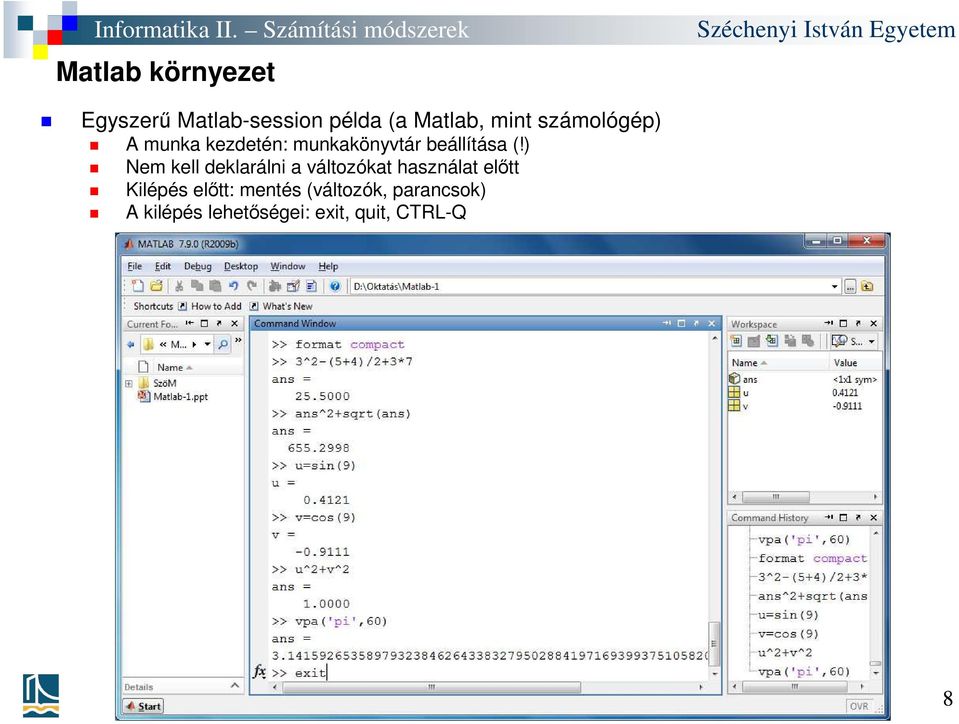Open the Desktop menu
This screenshot has height=724, width=959.
(241, 266)
